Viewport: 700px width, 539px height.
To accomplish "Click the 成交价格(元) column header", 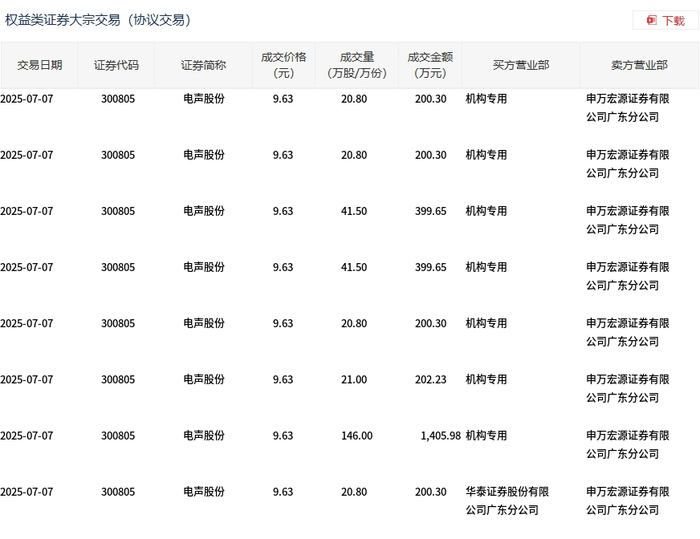I will coord(284,65).
